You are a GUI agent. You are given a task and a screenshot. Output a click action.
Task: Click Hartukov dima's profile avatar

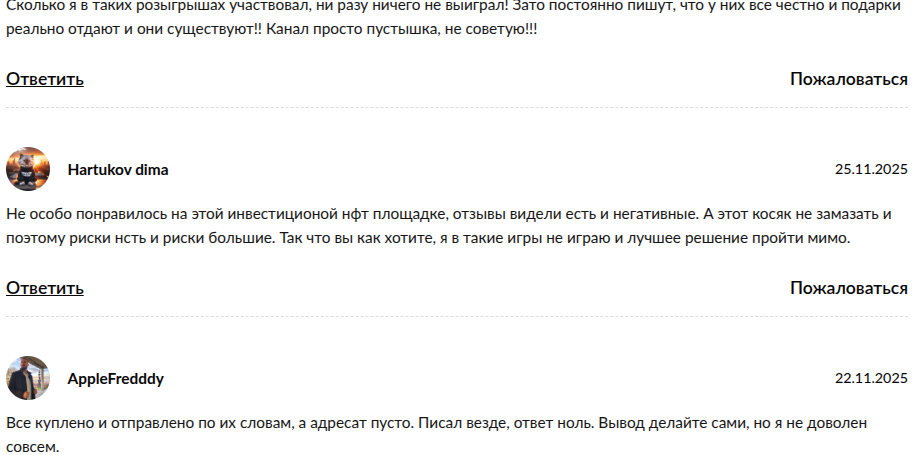coord(28,169)
